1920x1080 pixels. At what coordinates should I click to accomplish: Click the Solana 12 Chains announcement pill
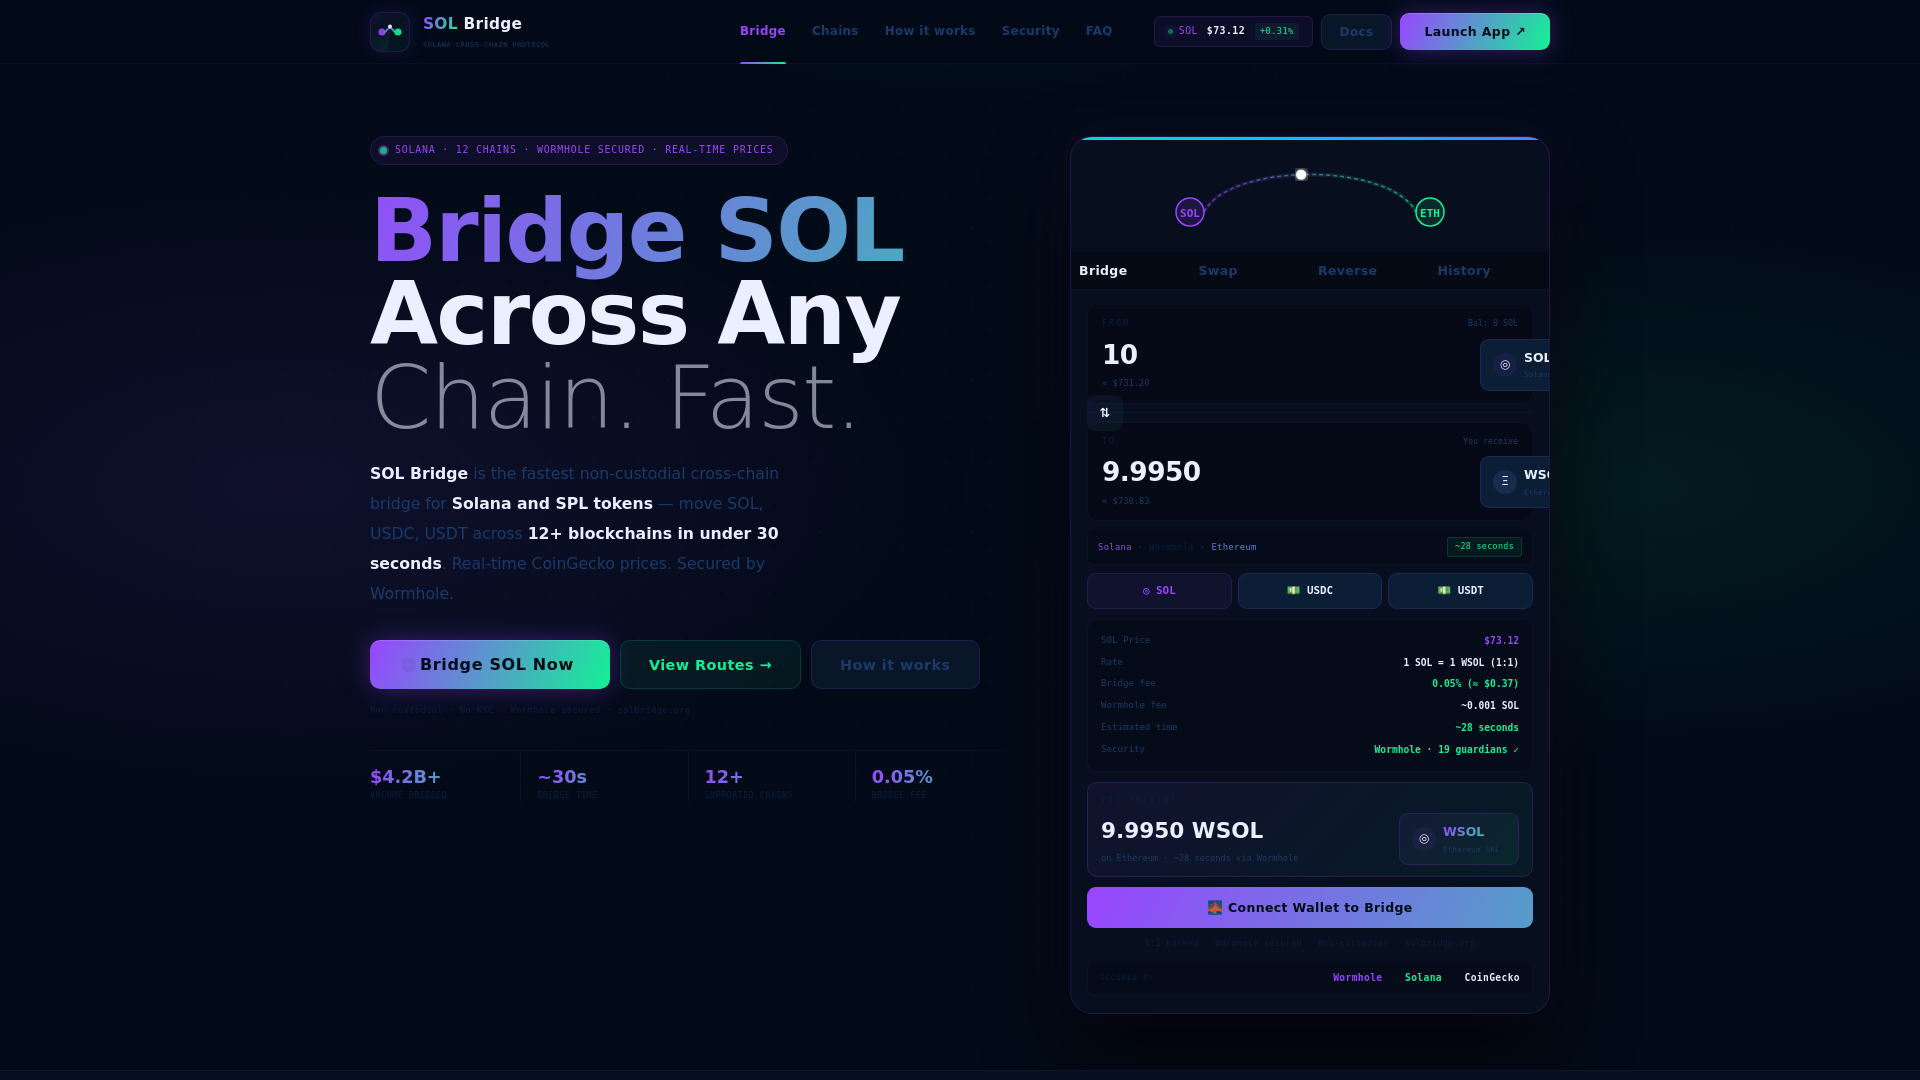click(x=579, y=150)
